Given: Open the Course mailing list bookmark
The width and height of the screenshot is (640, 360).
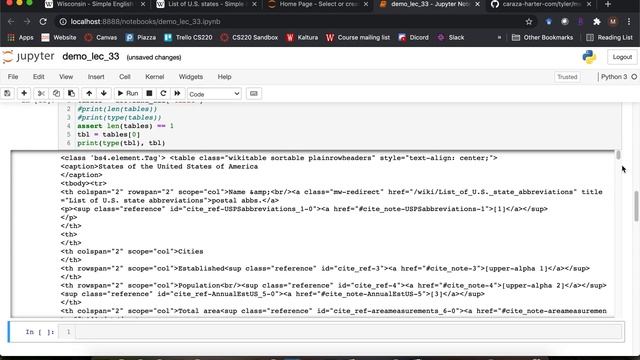Looking at the screenshot, I should coord(358,38).
